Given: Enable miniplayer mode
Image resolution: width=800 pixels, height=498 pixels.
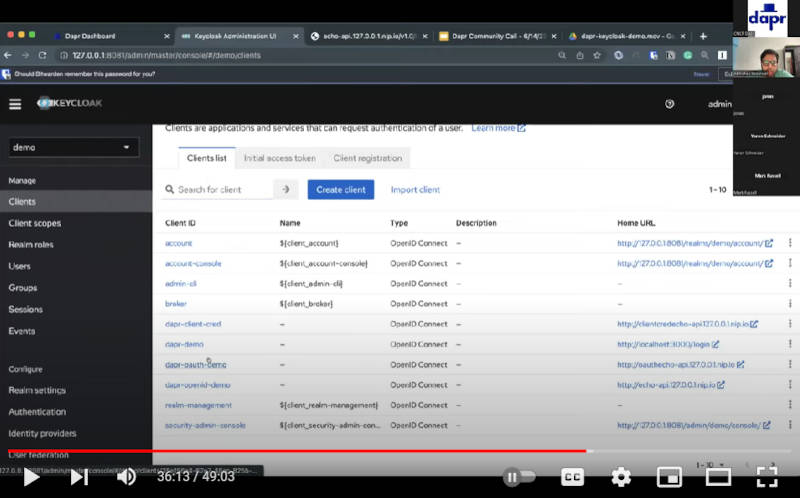Looking at the screenshot, I should click(669, 477).
